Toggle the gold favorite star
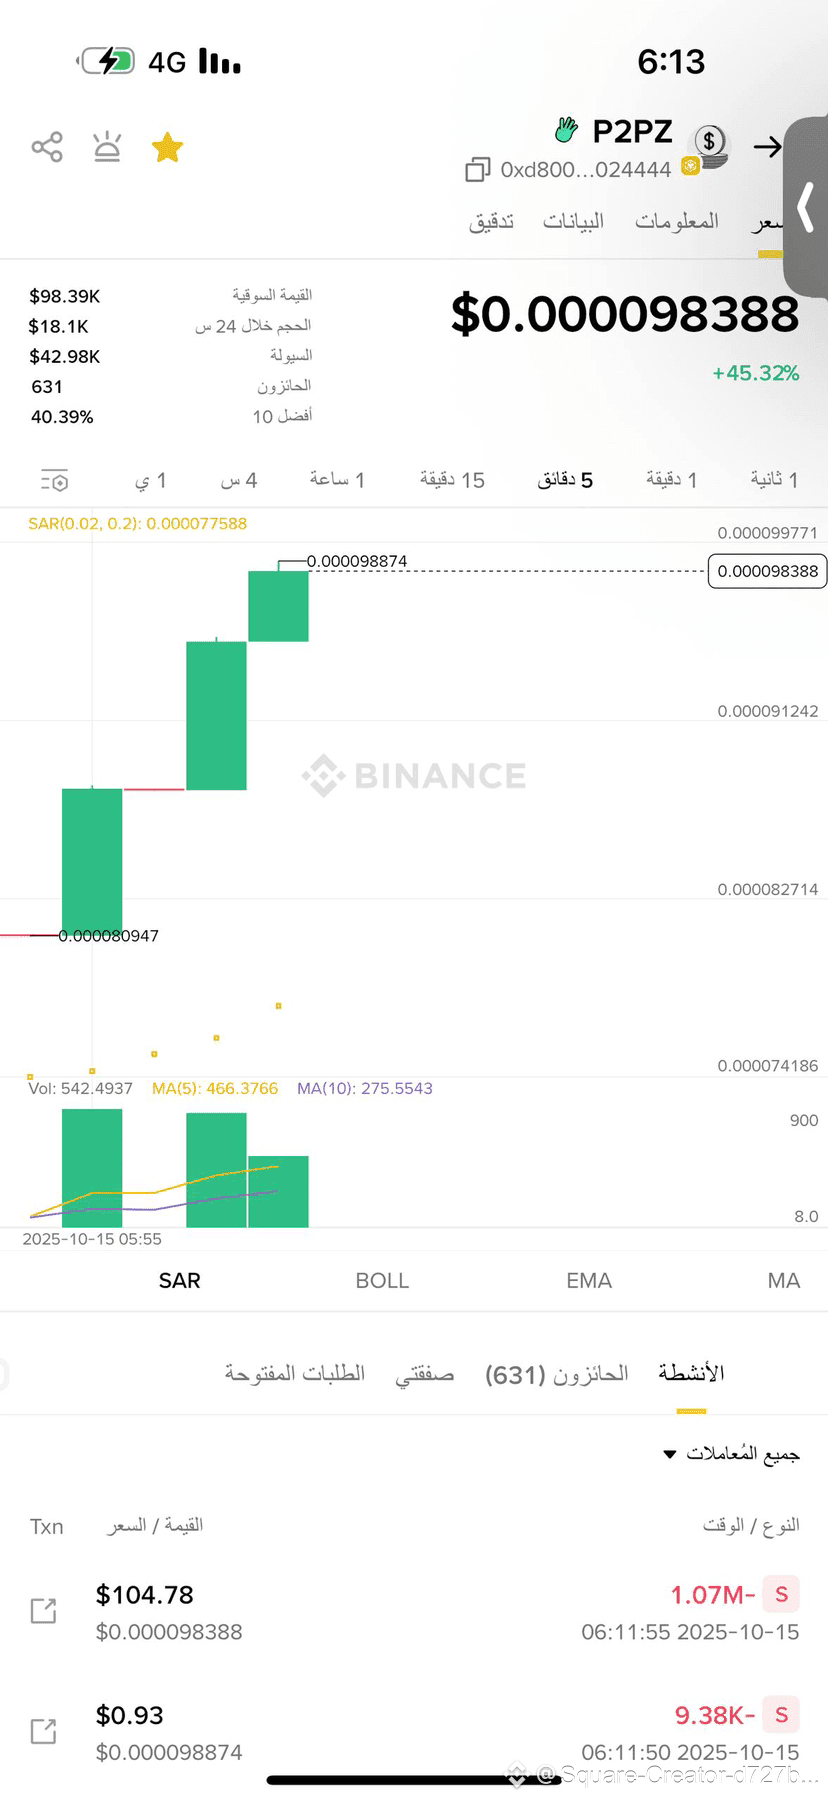This screenshot has width=828, height=1800. 167,148
